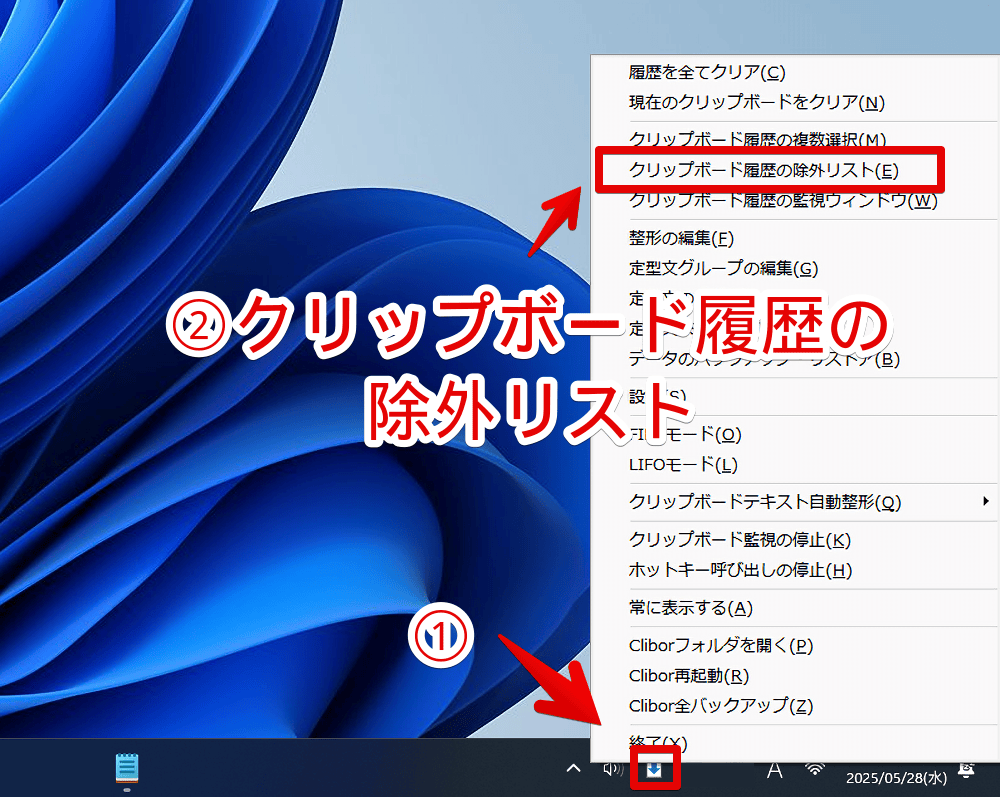Show hidden tray icons chevron

(573, 768)
